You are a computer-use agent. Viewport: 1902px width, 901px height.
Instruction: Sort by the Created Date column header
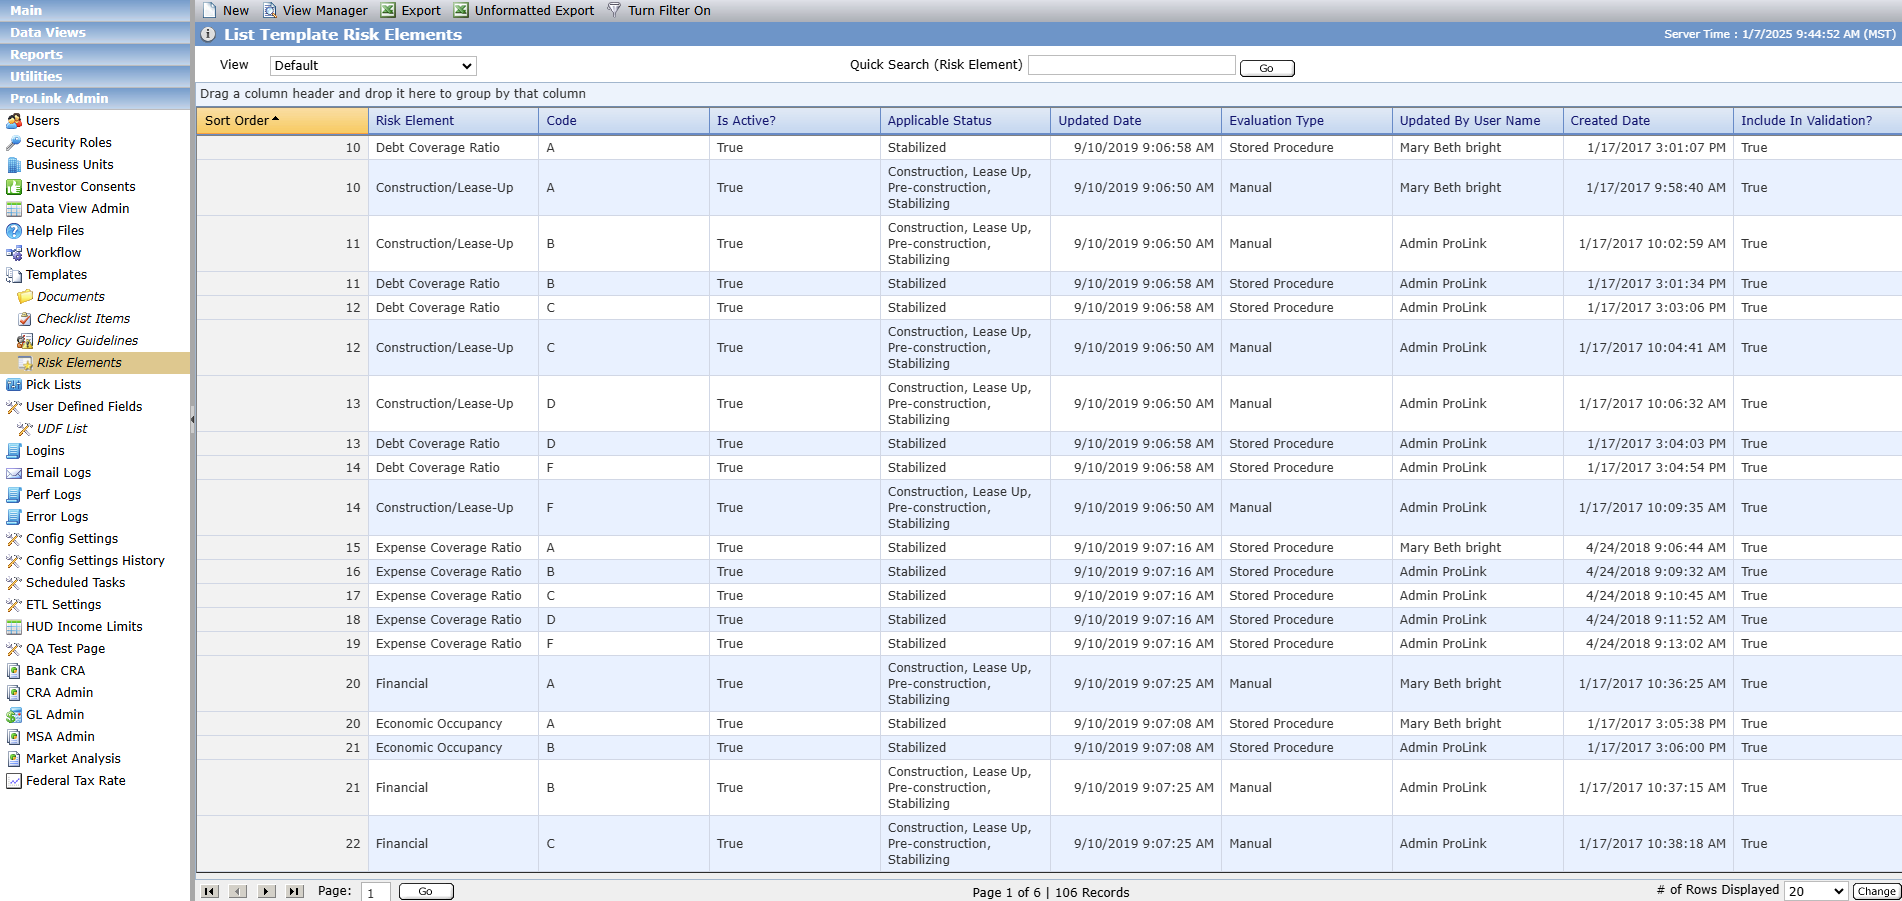1648,121
